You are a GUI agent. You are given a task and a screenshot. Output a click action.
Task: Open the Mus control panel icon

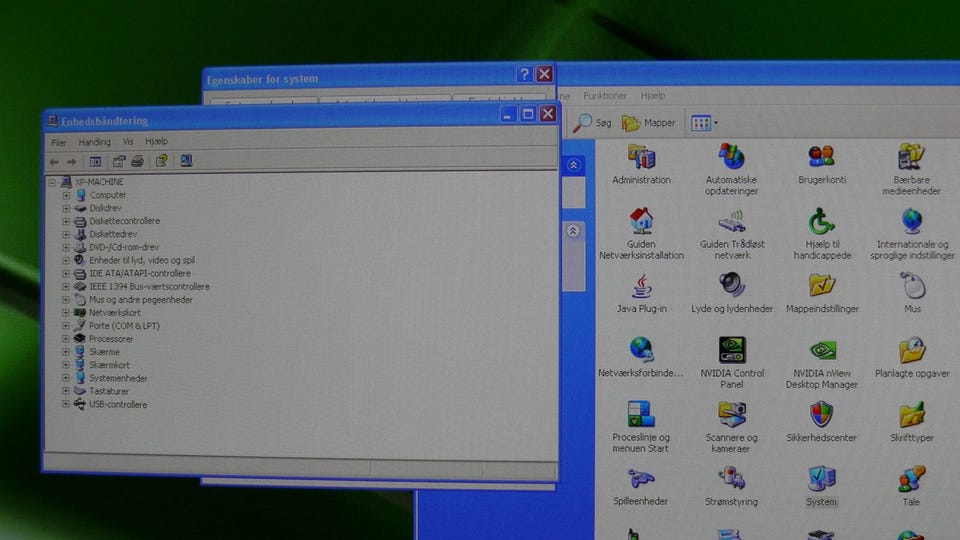(x=912, y=285)
